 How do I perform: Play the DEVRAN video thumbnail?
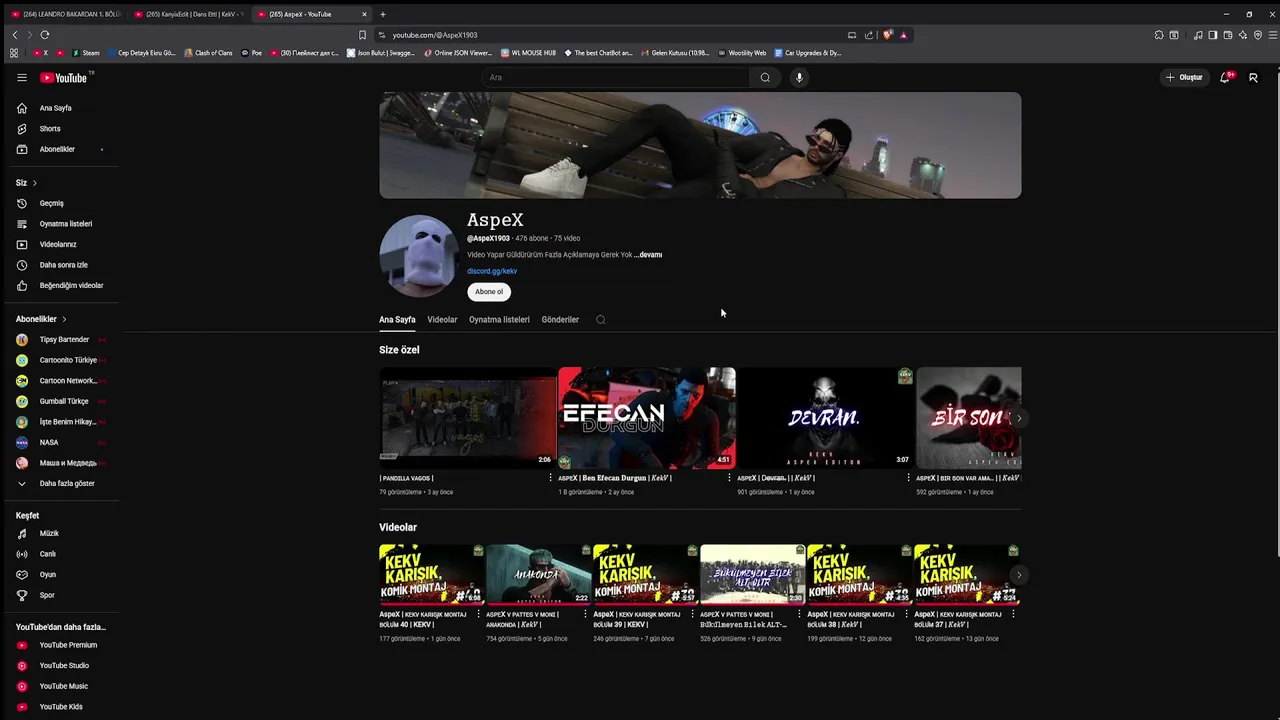(824, 418)
